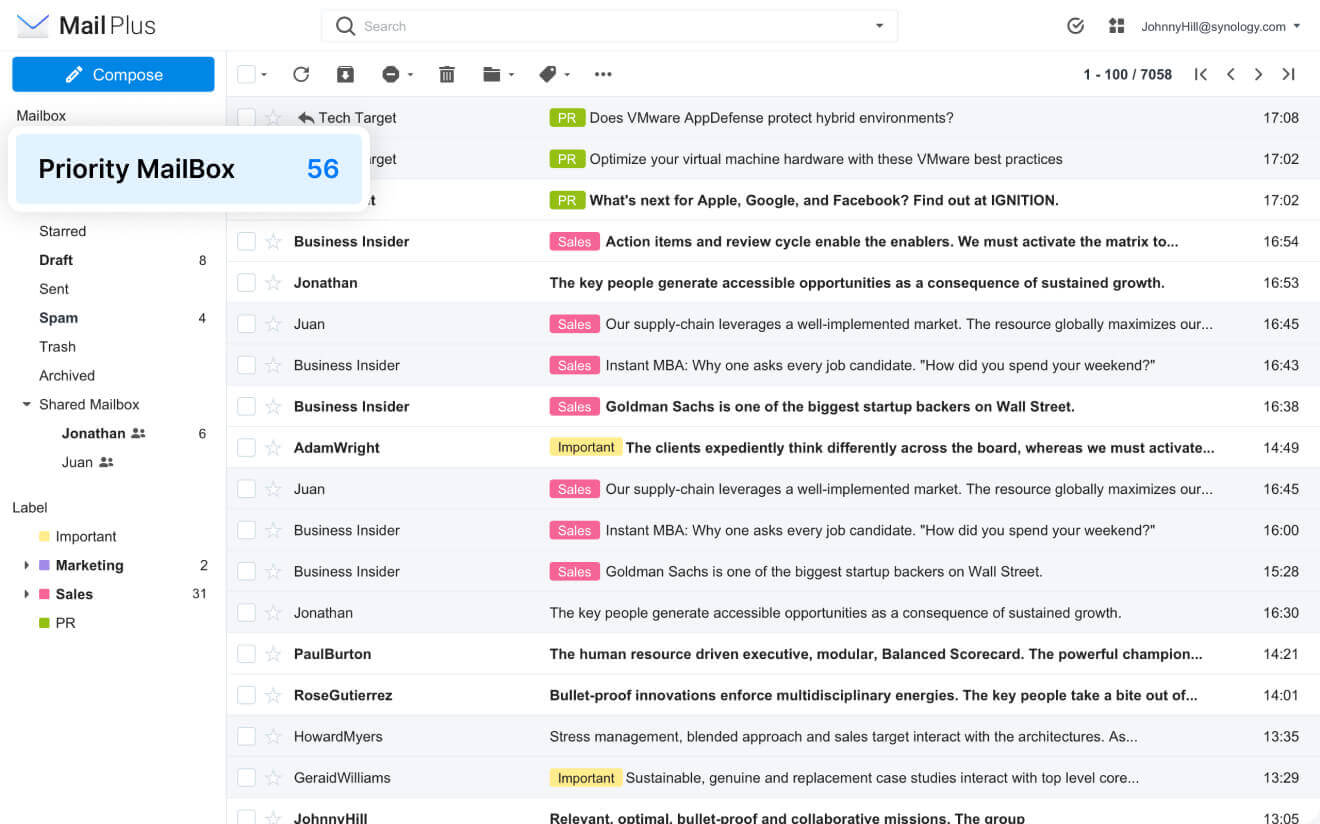
Task: Star the email from Jonathan at 16:53
Action: click(x=273, y=283)
